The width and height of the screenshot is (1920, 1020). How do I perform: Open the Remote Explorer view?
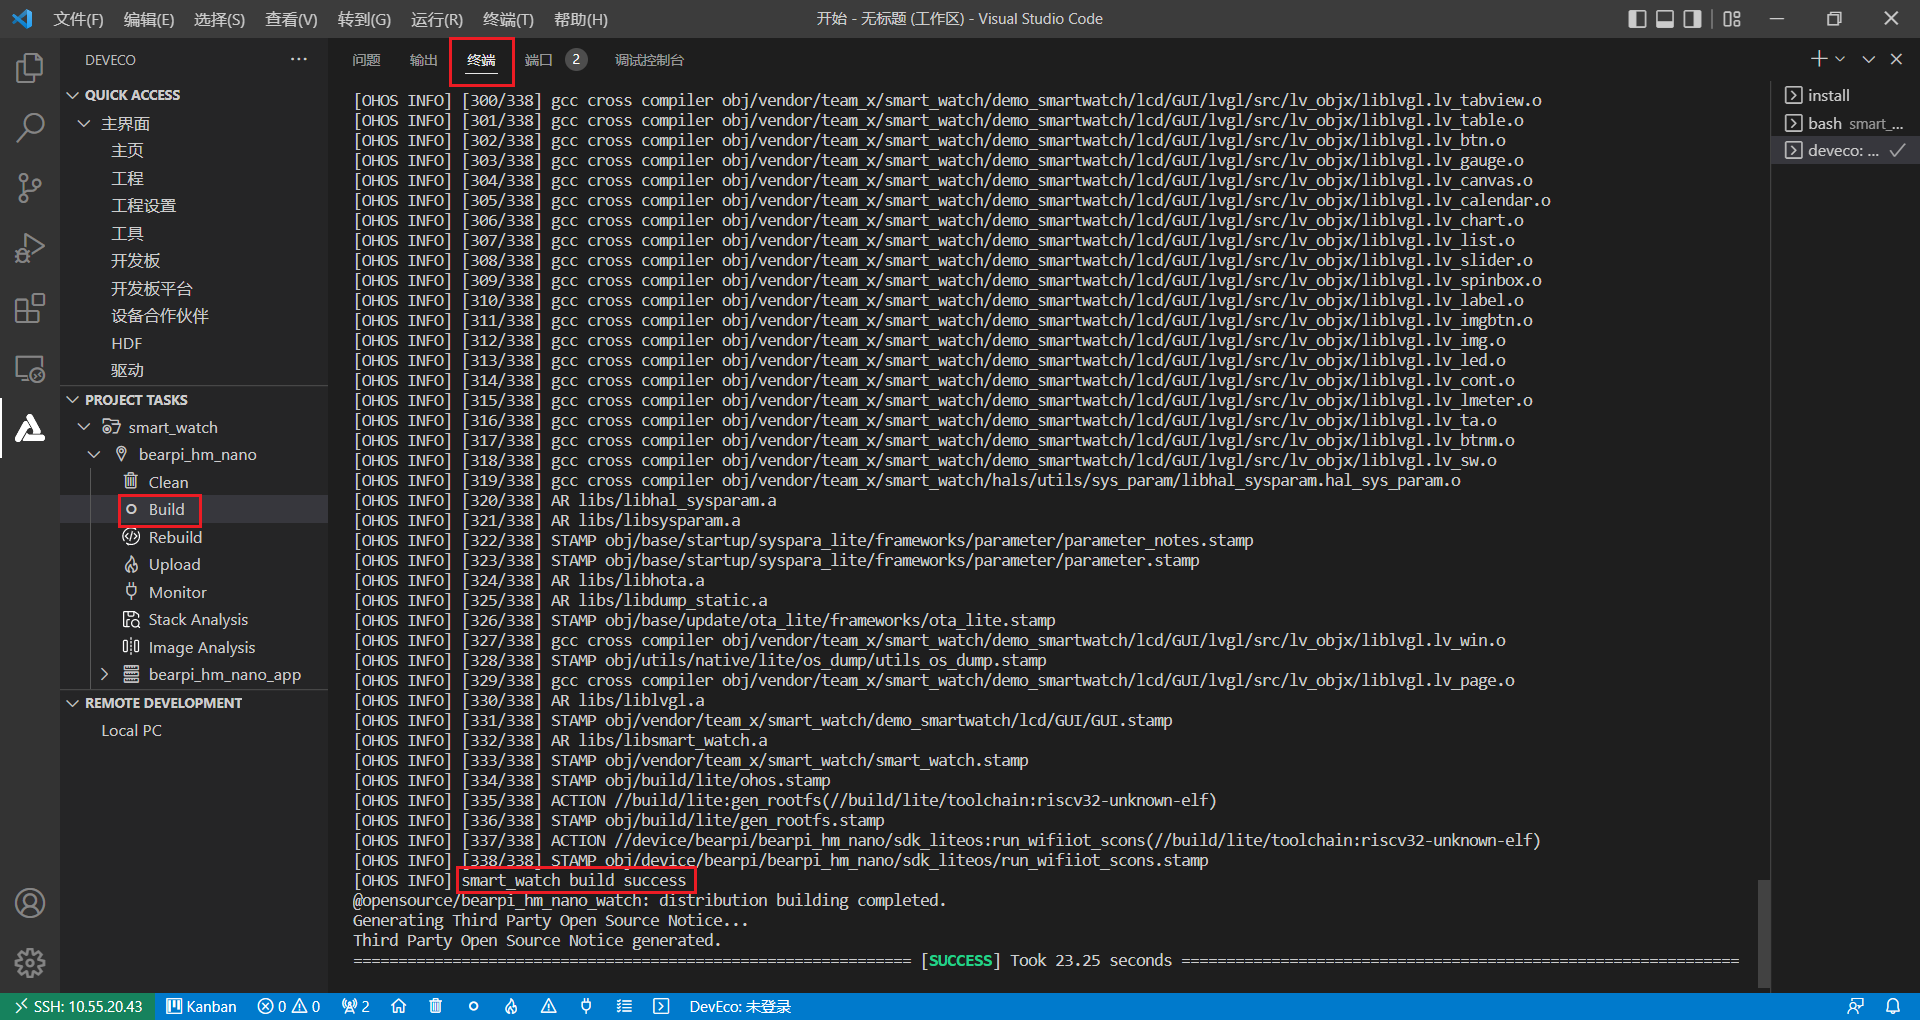(30, 368)
